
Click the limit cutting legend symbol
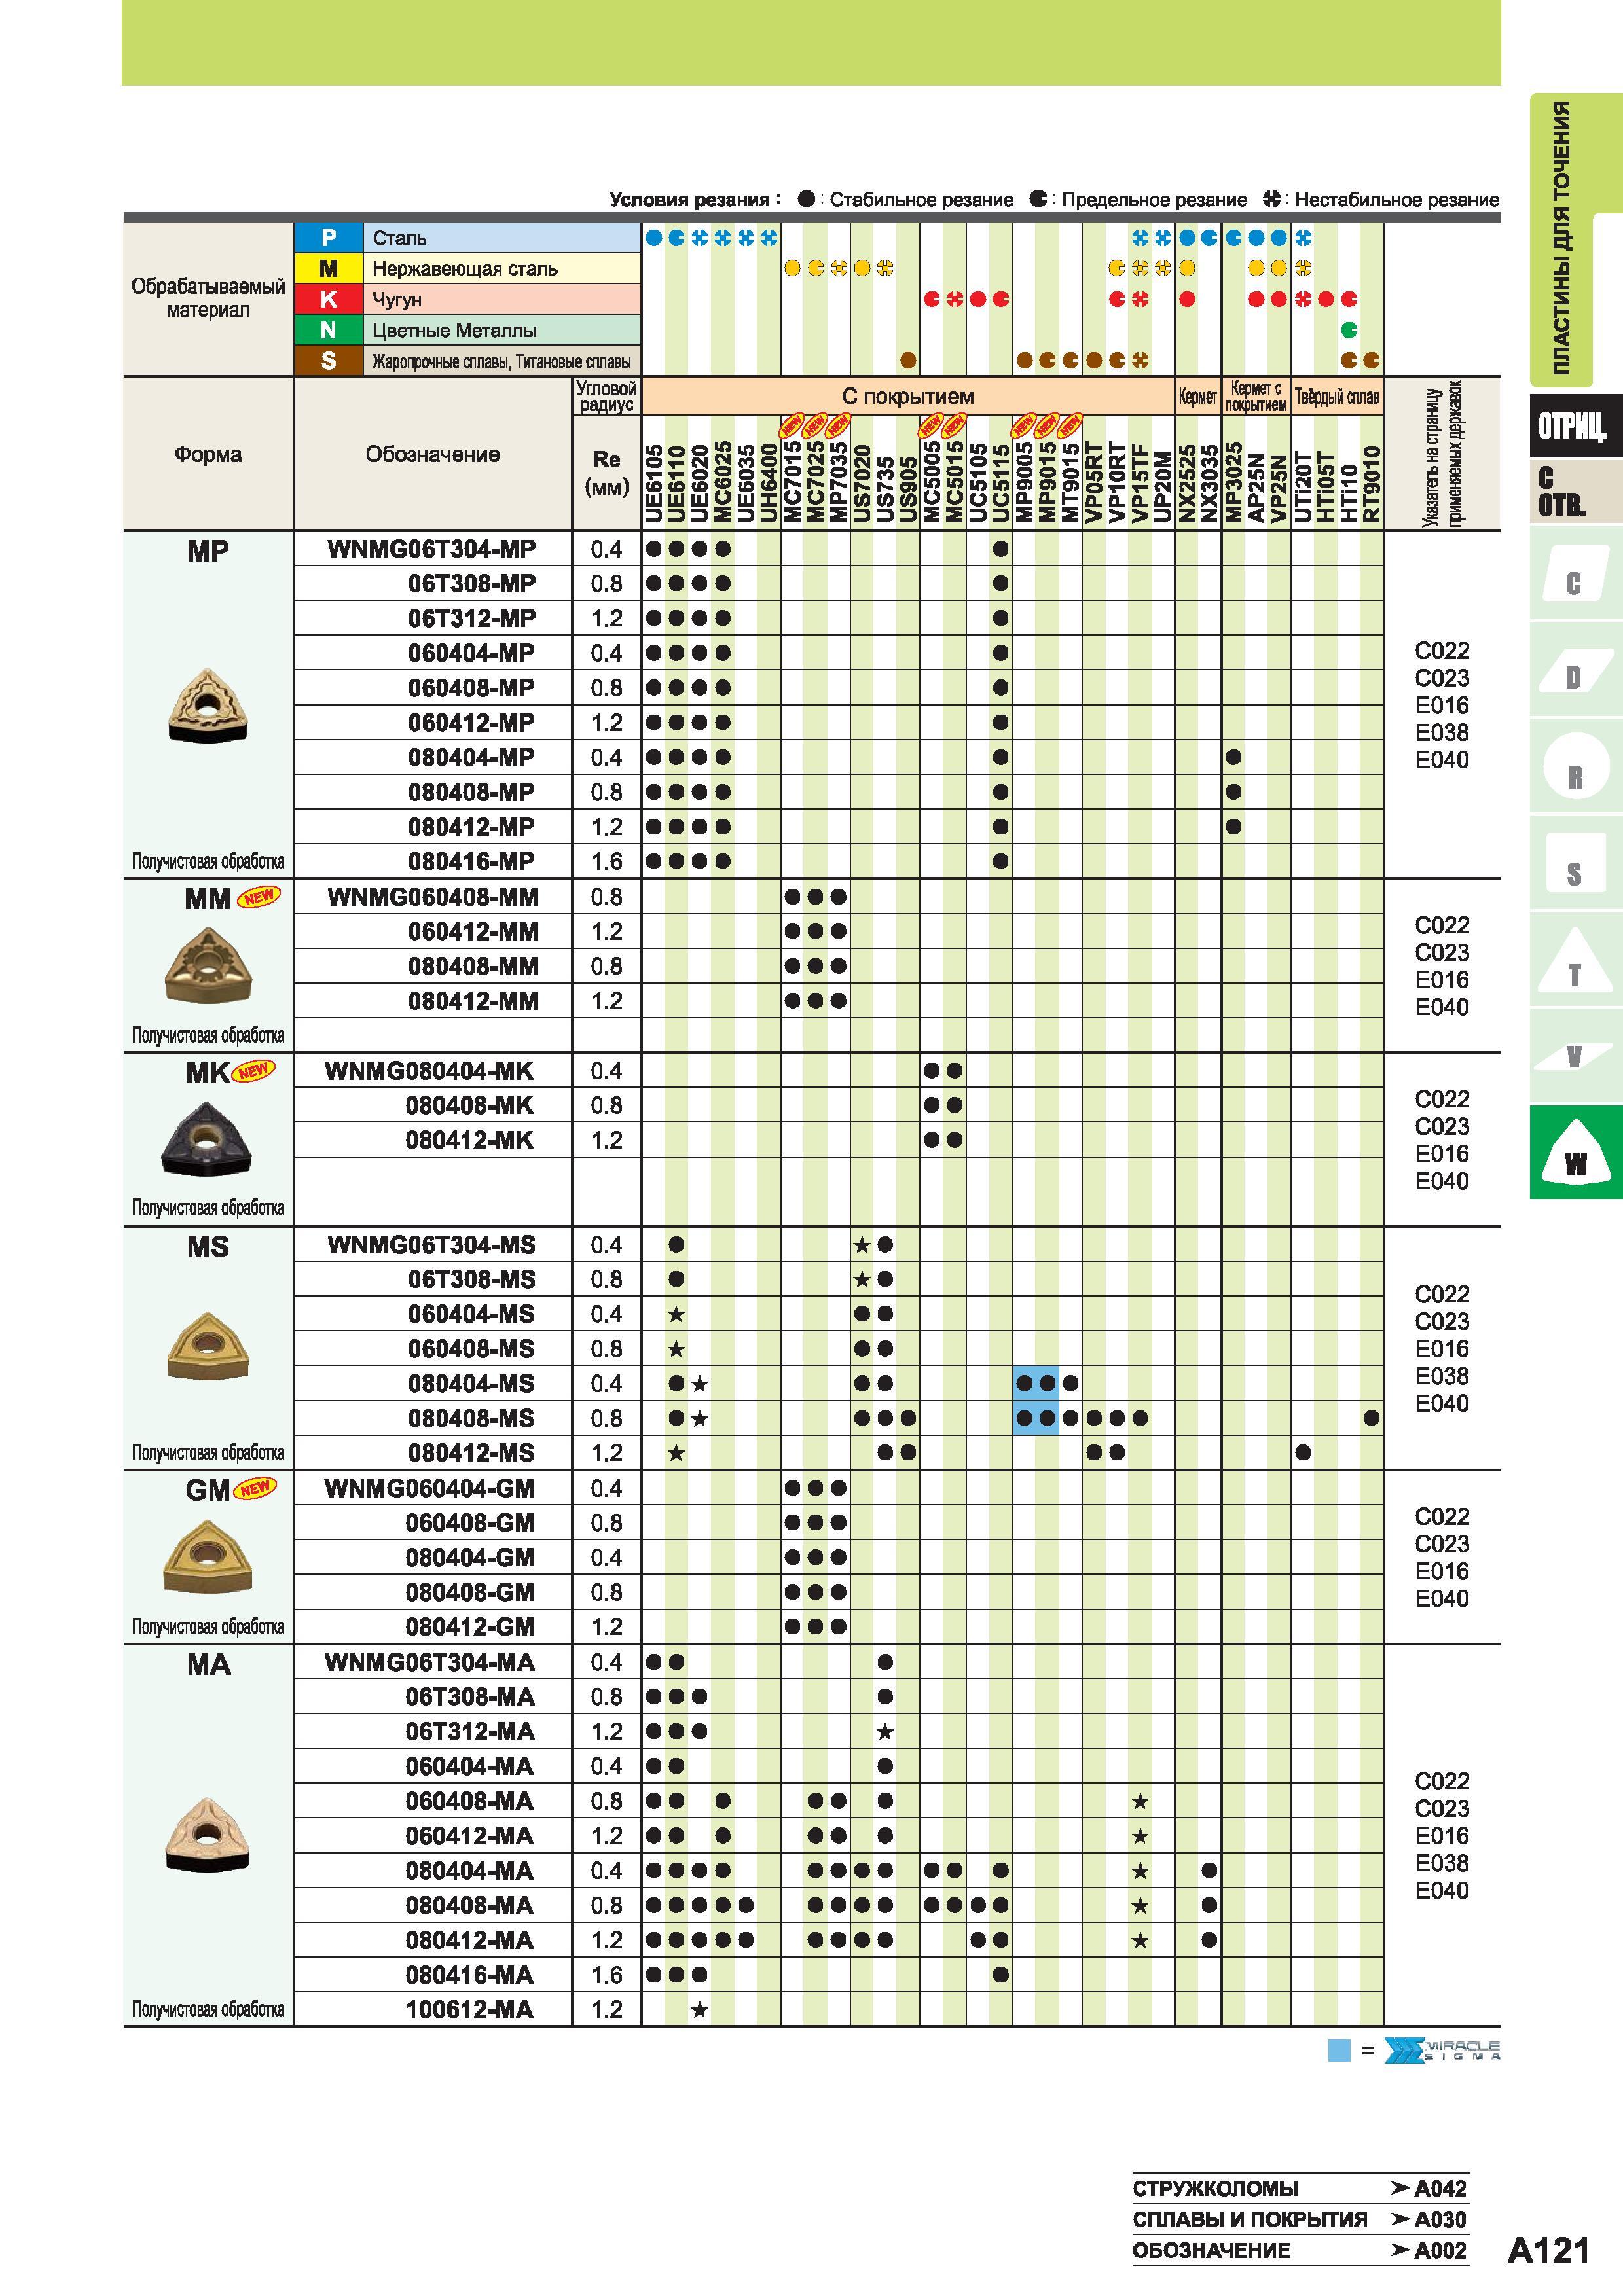coord(1039,199)
